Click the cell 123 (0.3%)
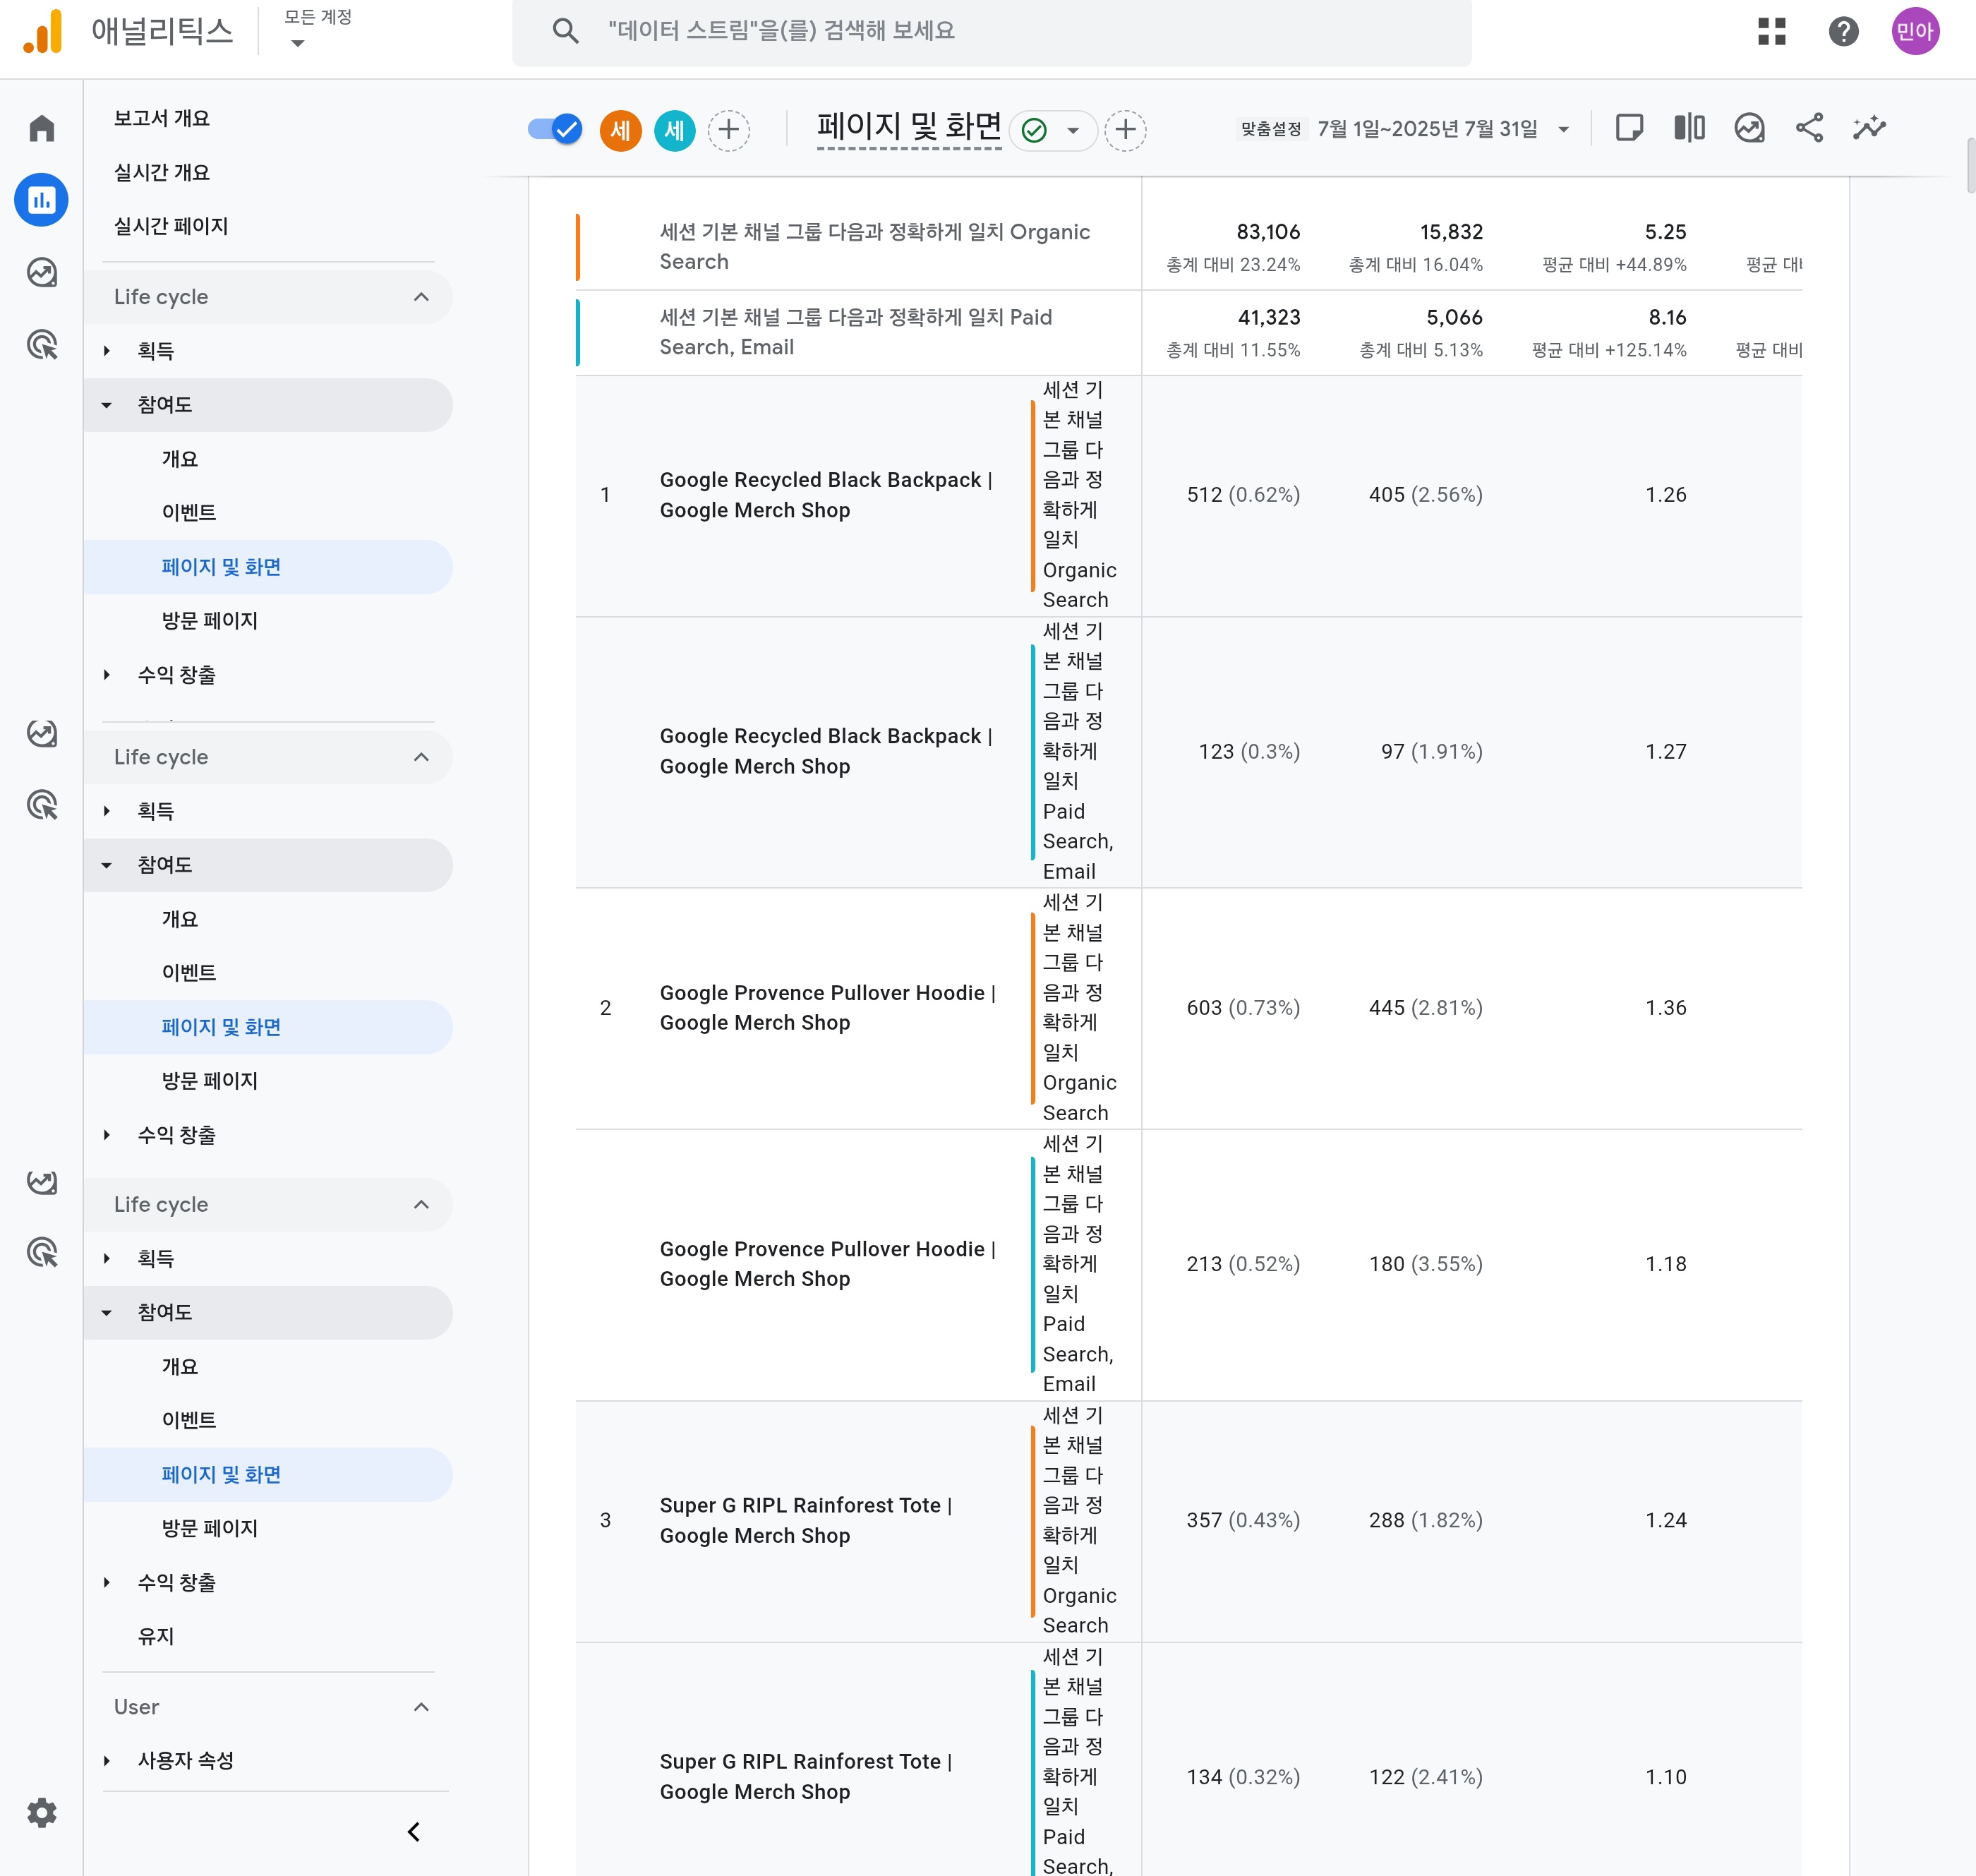Viewport: 1976px width, 1876px height. tap(1249, 752)
